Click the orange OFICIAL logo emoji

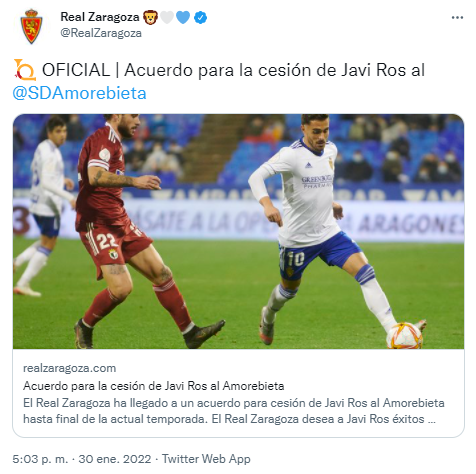25,70
